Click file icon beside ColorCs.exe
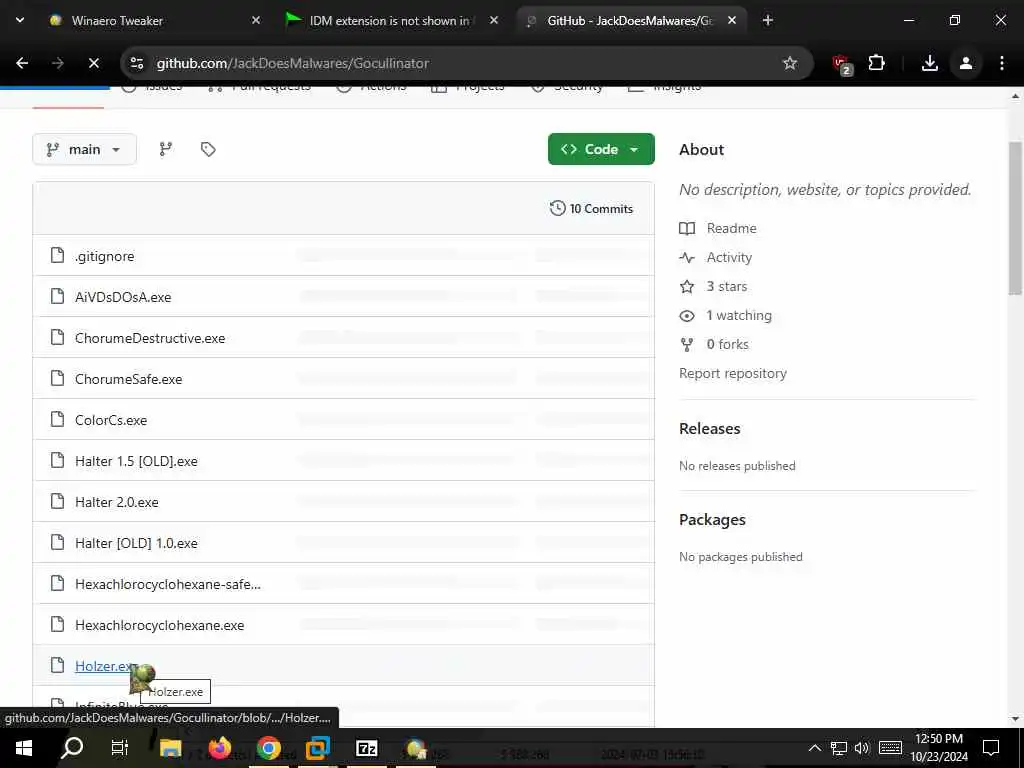Image resolution: width=1024 pixels, height=768 pixels. pos(57,419)
